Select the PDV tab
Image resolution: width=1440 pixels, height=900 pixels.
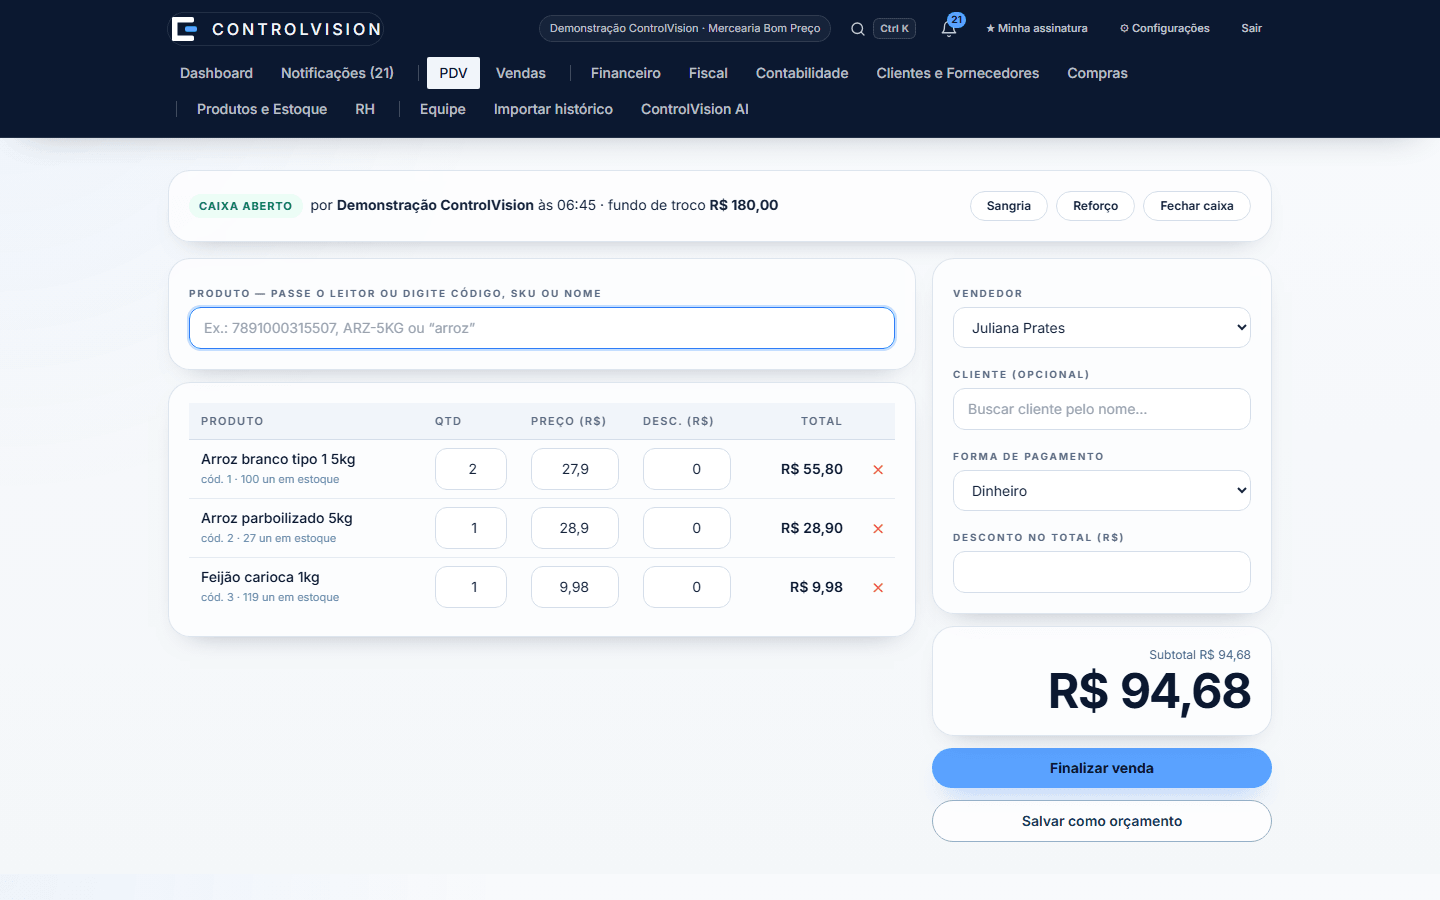pos(453,73)
